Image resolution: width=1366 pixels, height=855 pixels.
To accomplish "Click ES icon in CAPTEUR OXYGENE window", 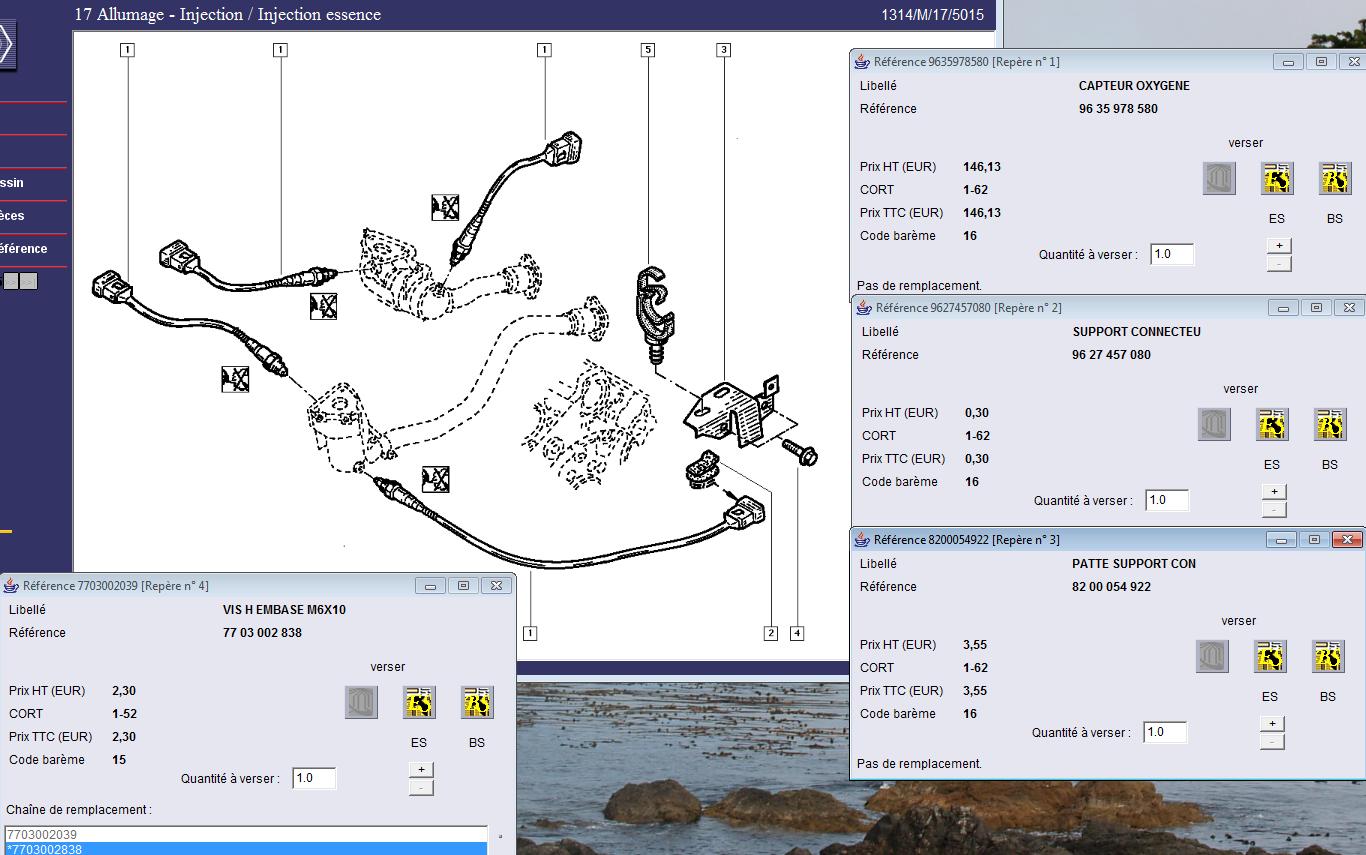I will coord(1276,179).
